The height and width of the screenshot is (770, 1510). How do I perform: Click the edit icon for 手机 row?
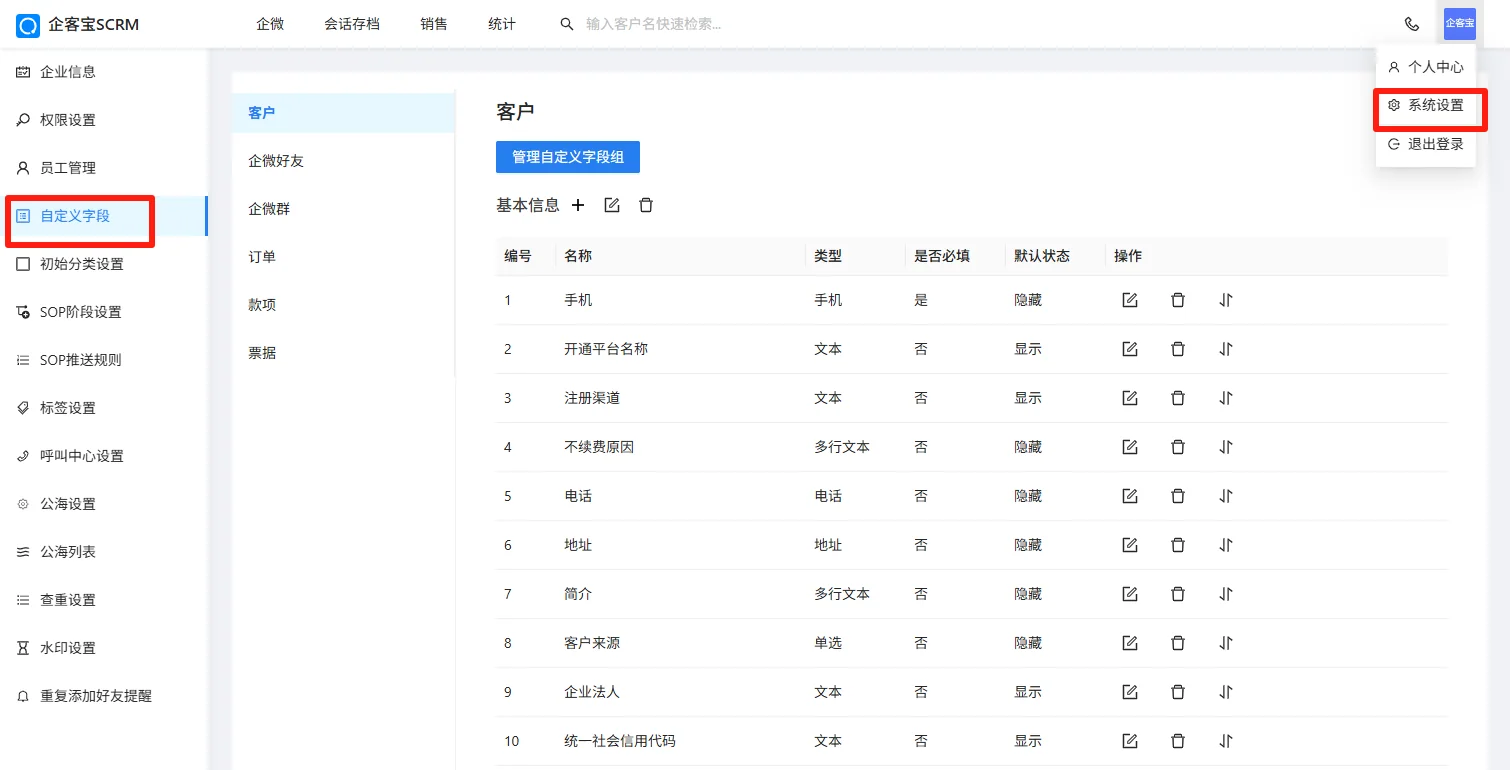(1130, 300)
